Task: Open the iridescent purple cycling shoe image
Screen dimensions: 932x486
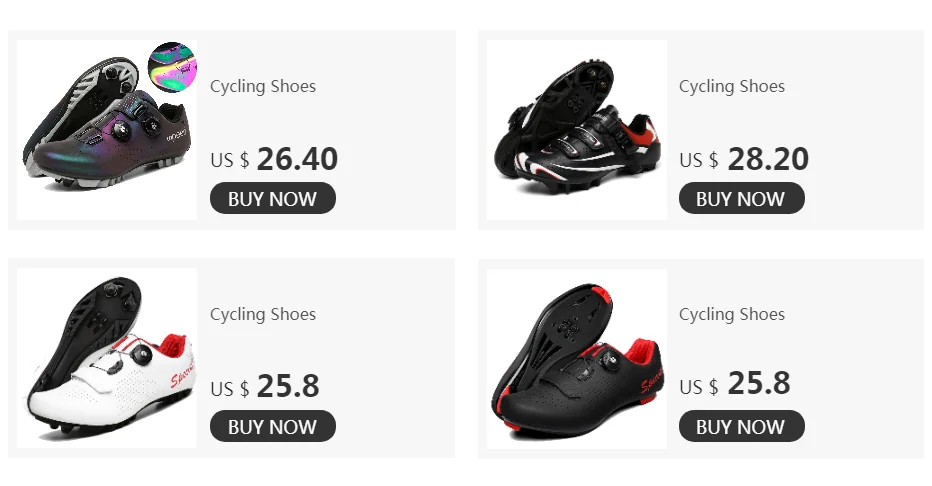Action: pyautogui.click(x=107, y=130)
